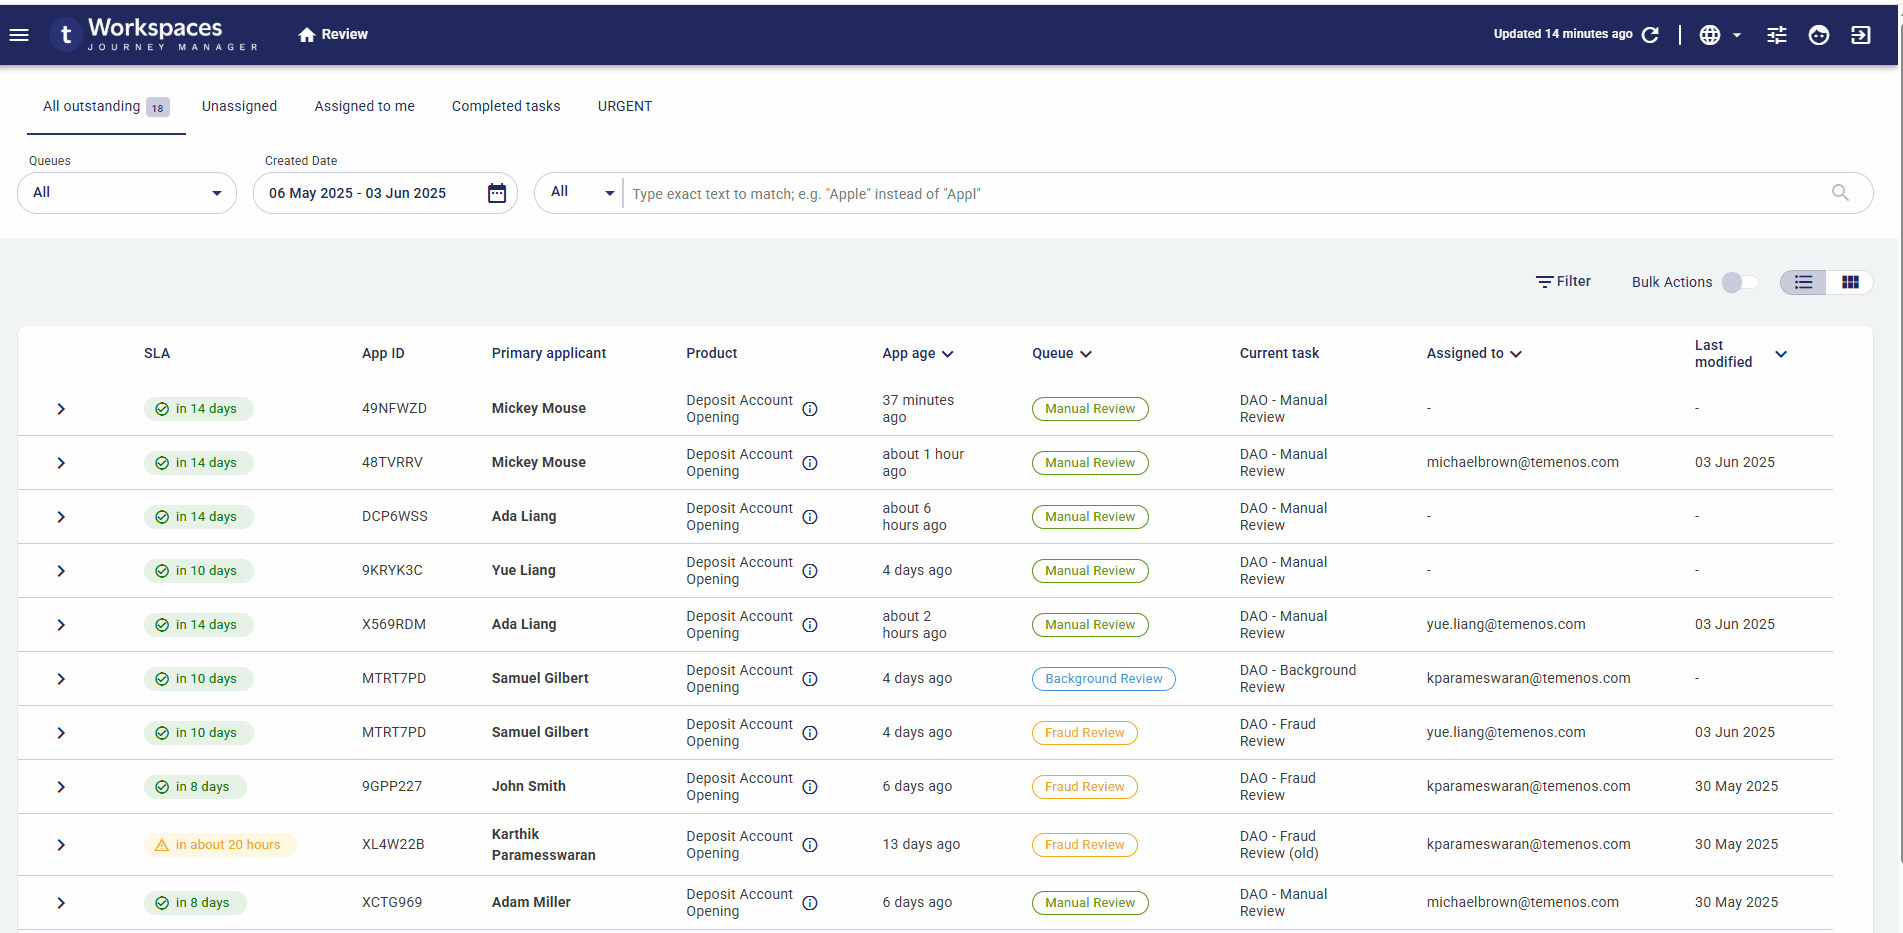Open the hamburger navigation menu

pos(19,35)
